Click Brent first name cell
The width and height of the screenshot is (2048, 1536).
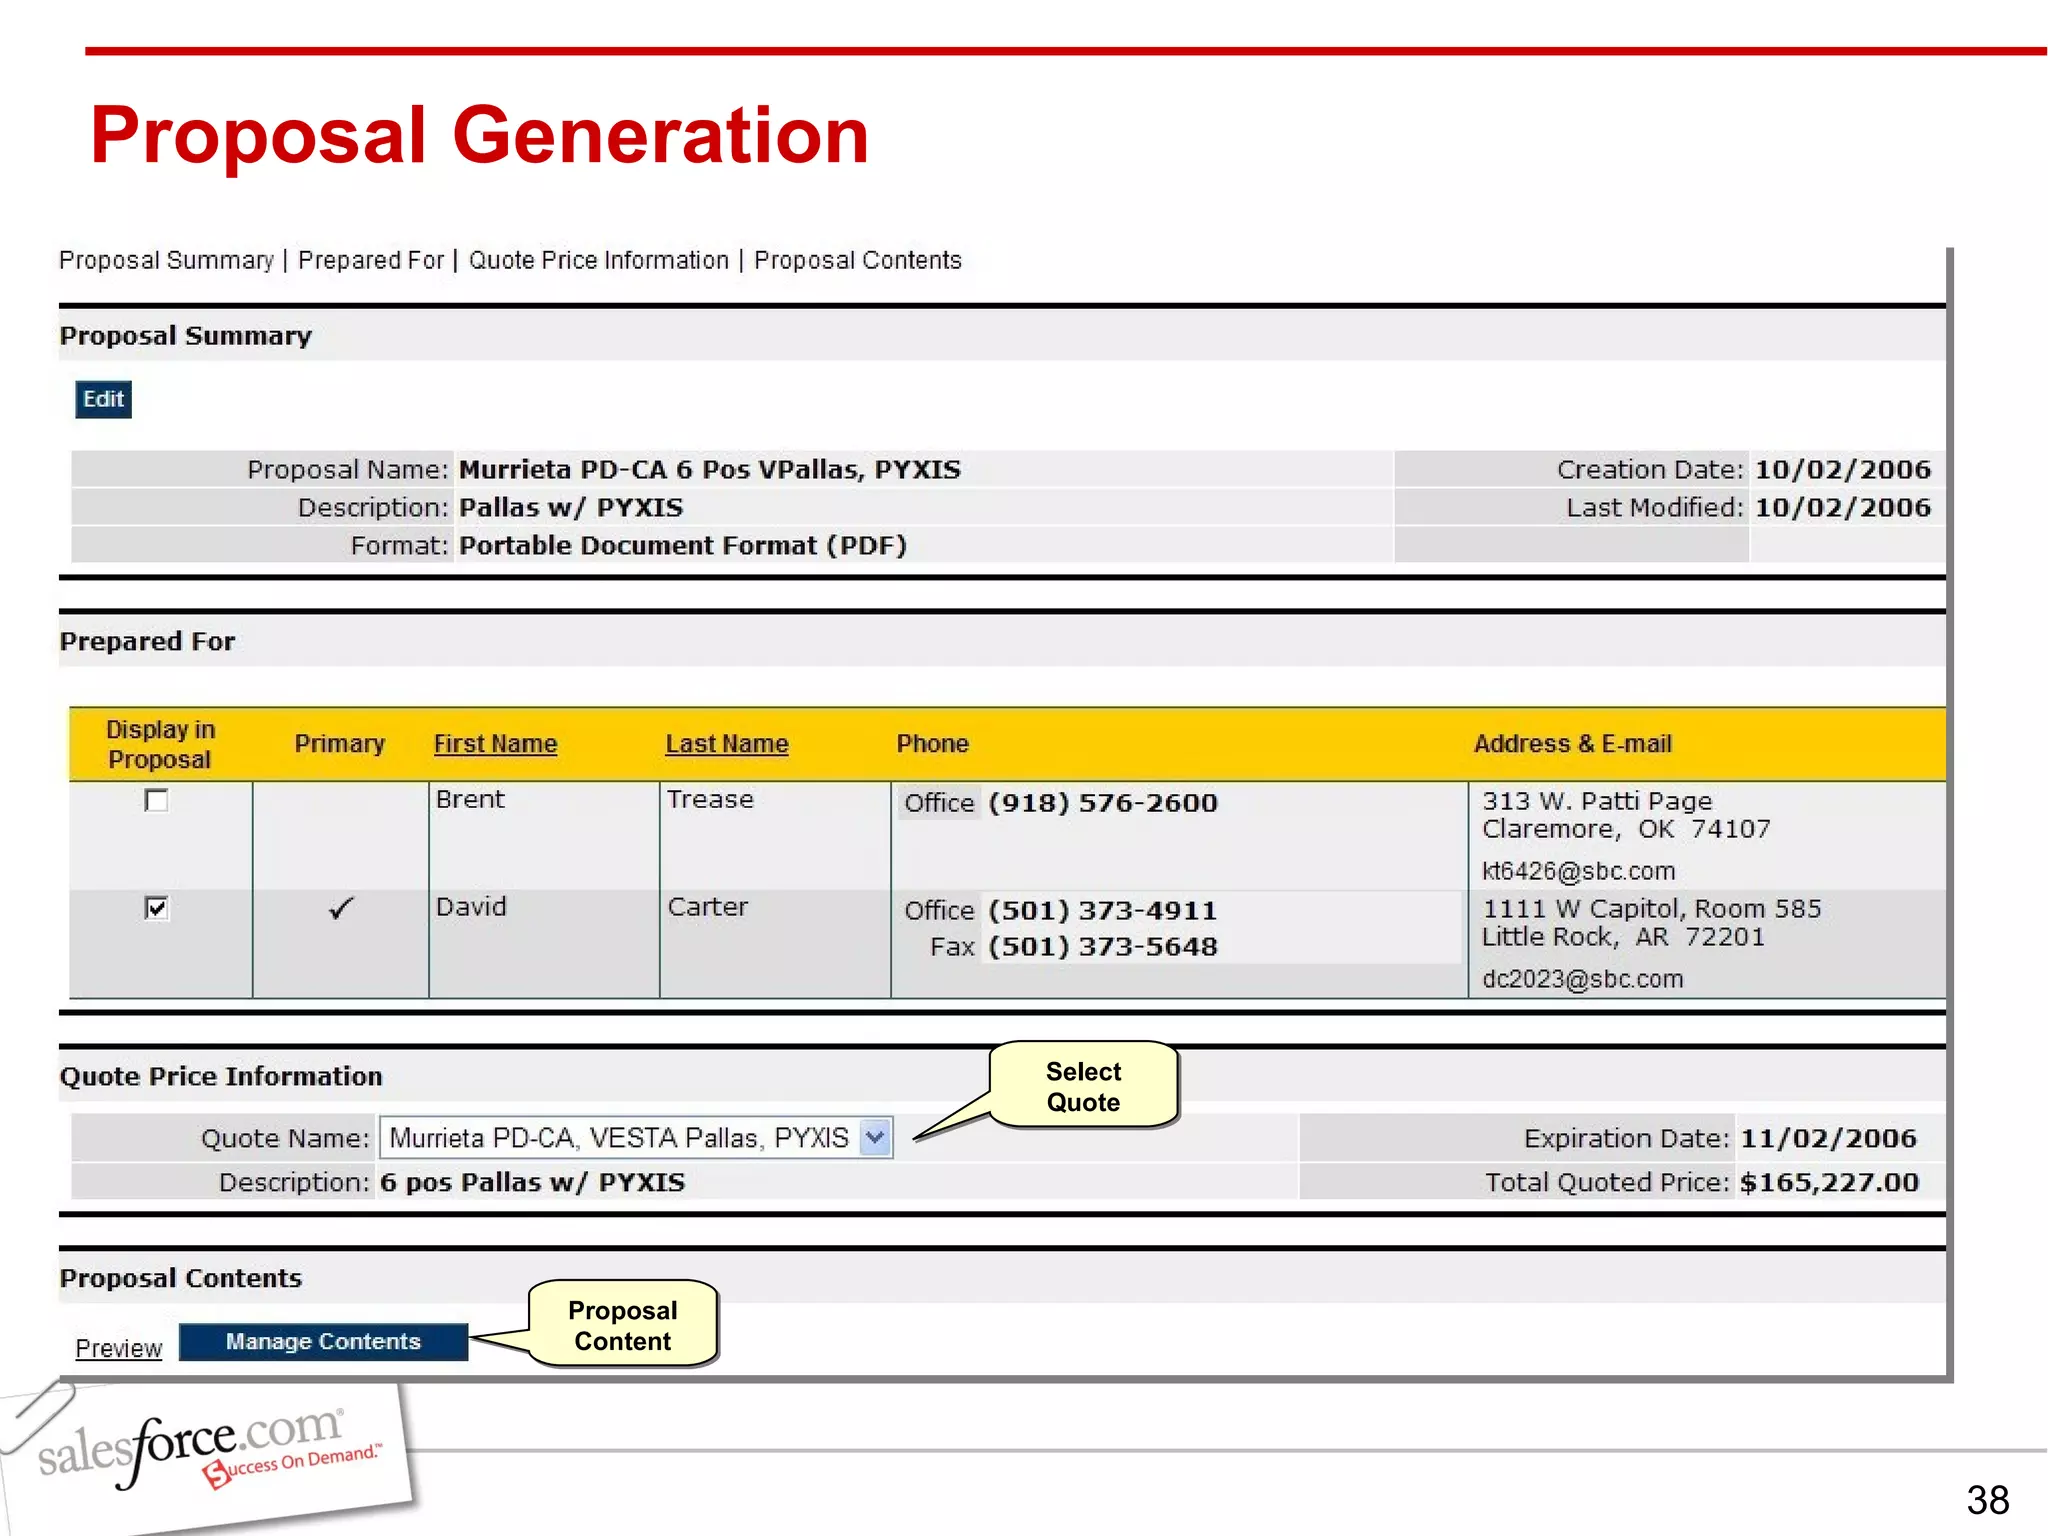pos(470,799)
